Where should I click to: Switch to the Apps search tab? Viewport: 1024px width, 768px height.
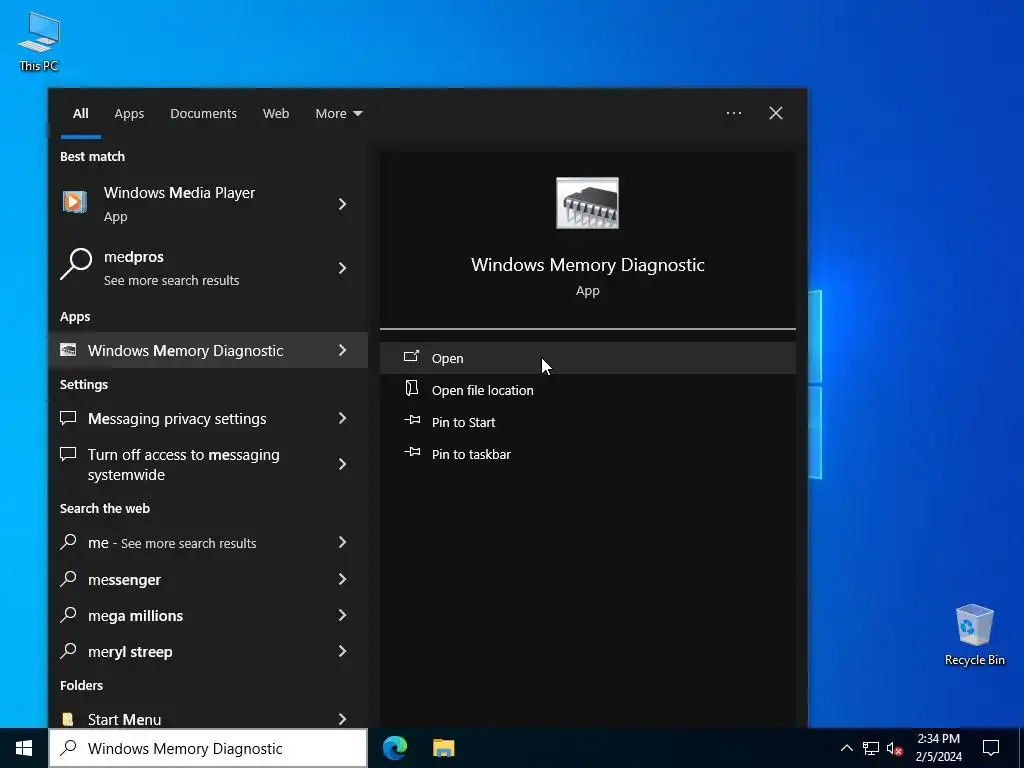click(x=129, y=114)
